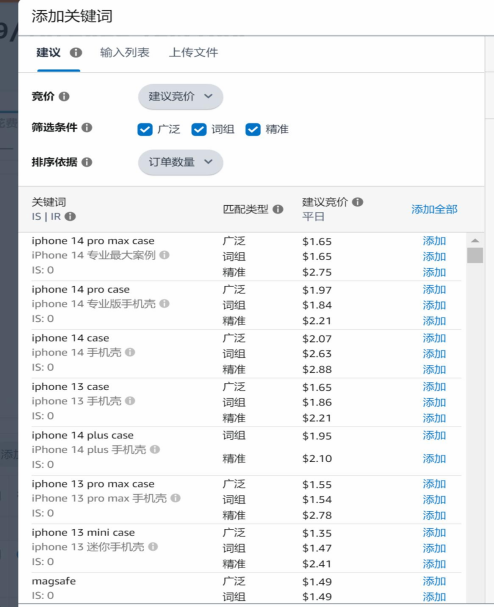Add iphone 14 plus case 精准 $2.10

(x=434, y=458)
